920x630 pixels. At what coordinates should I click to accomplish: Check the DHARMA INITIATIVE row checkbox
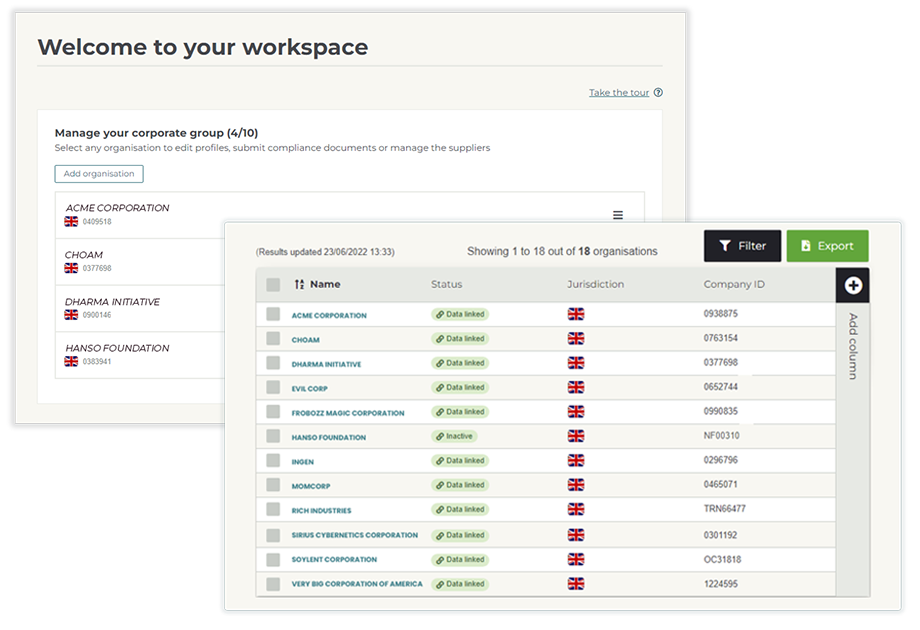(x=273, y=363)
